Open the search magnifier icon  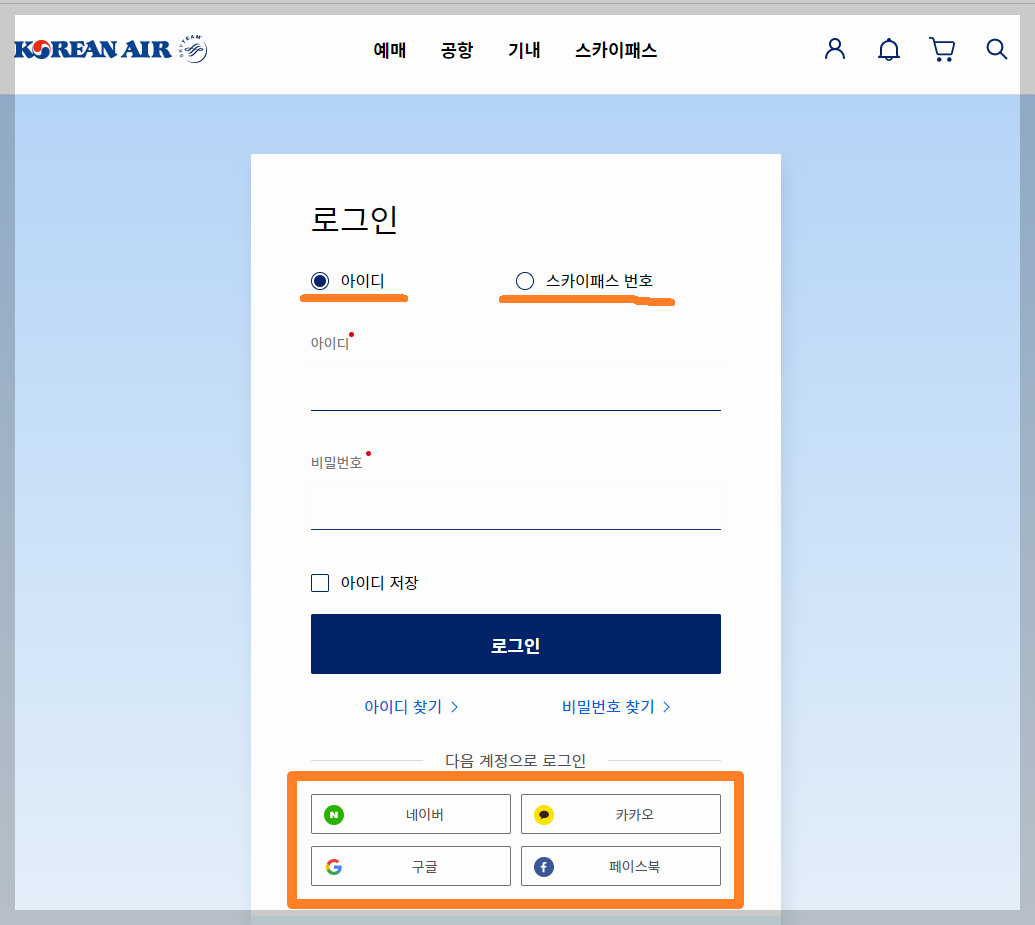(997, 50)
